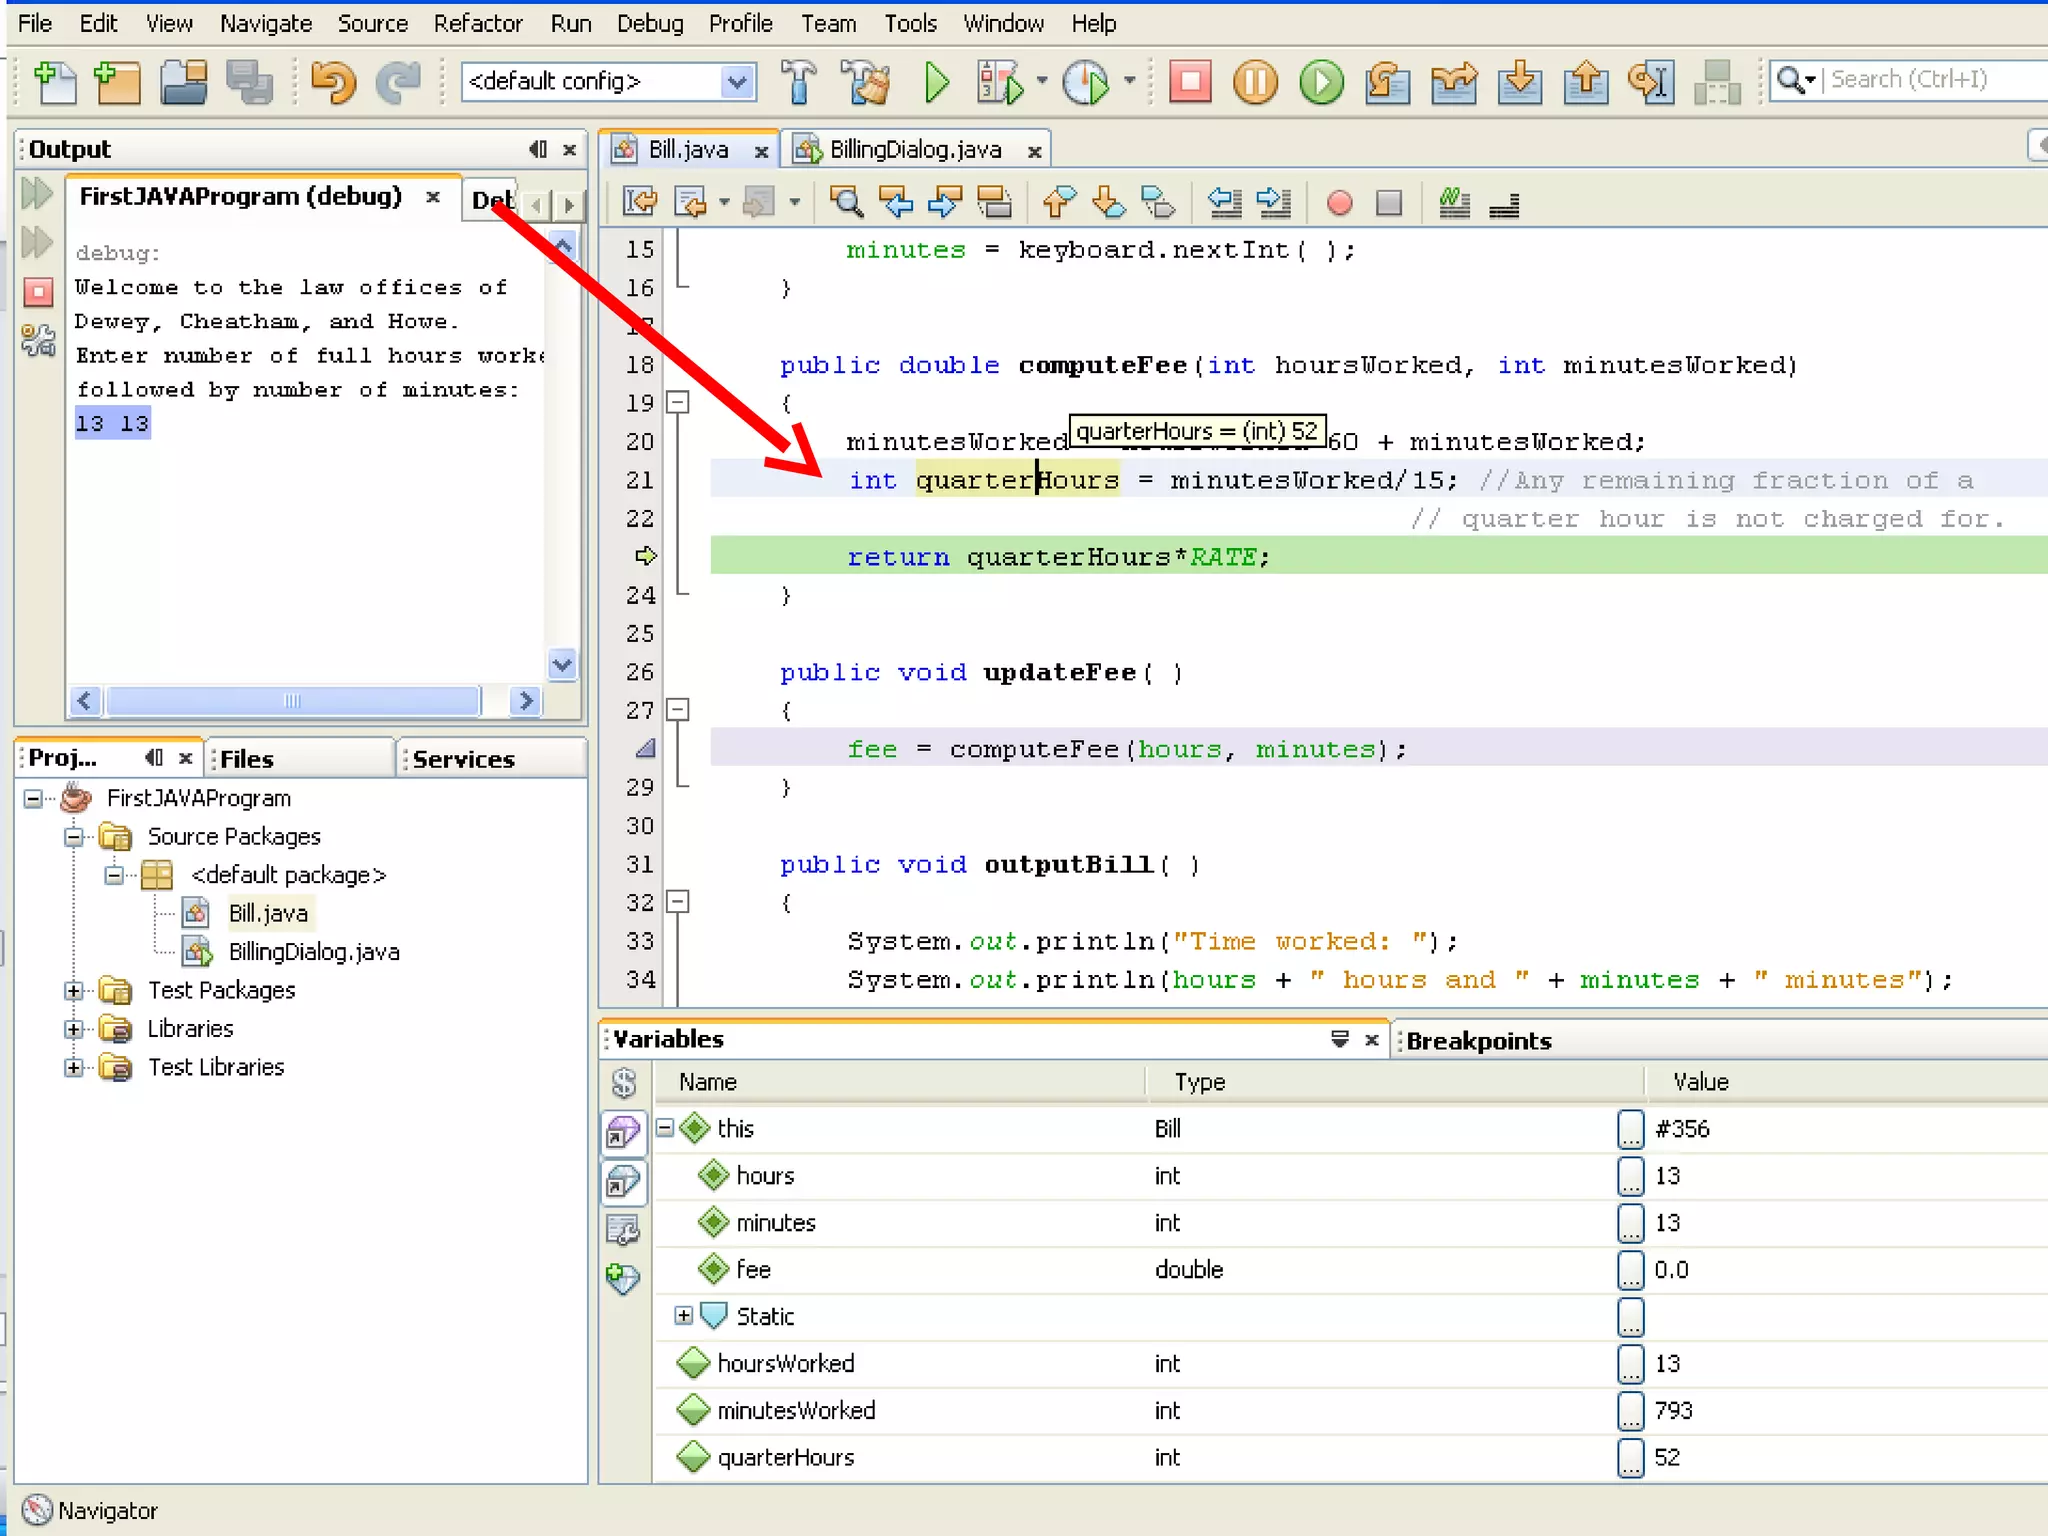Image resolution: width=2048 pixels, height=1536 pixels.
Task: Click the Step Into arrow icon
Action: [x=1519, y=83]
